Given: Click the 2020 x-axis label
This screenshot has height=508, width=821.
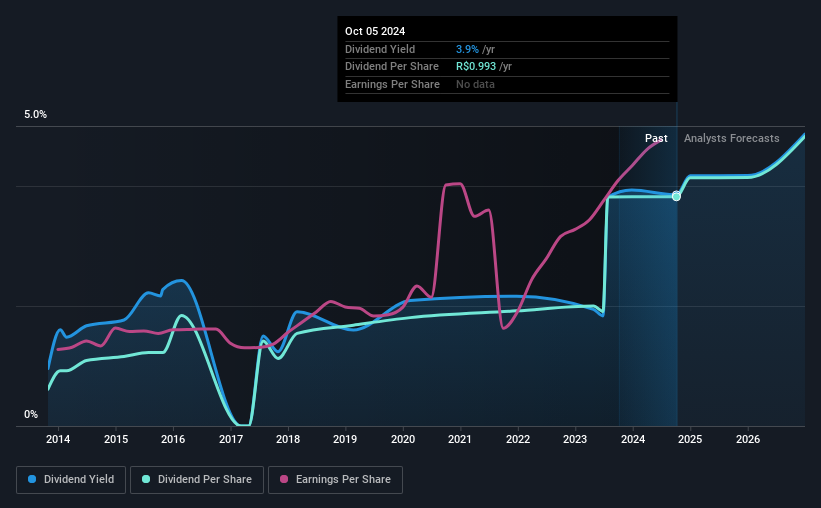Looking at the screenshot, I should 403,439.
